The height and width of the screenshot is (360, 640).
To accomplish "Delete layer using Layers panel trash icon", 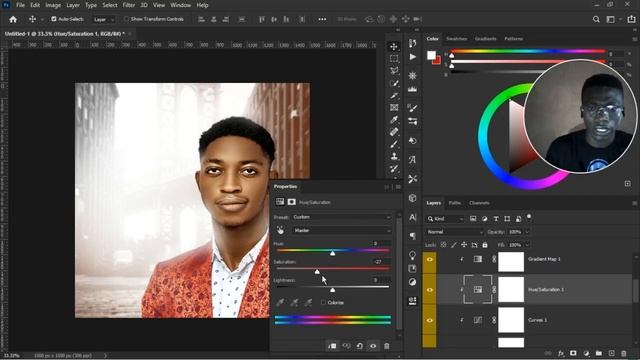I will 624,353.
